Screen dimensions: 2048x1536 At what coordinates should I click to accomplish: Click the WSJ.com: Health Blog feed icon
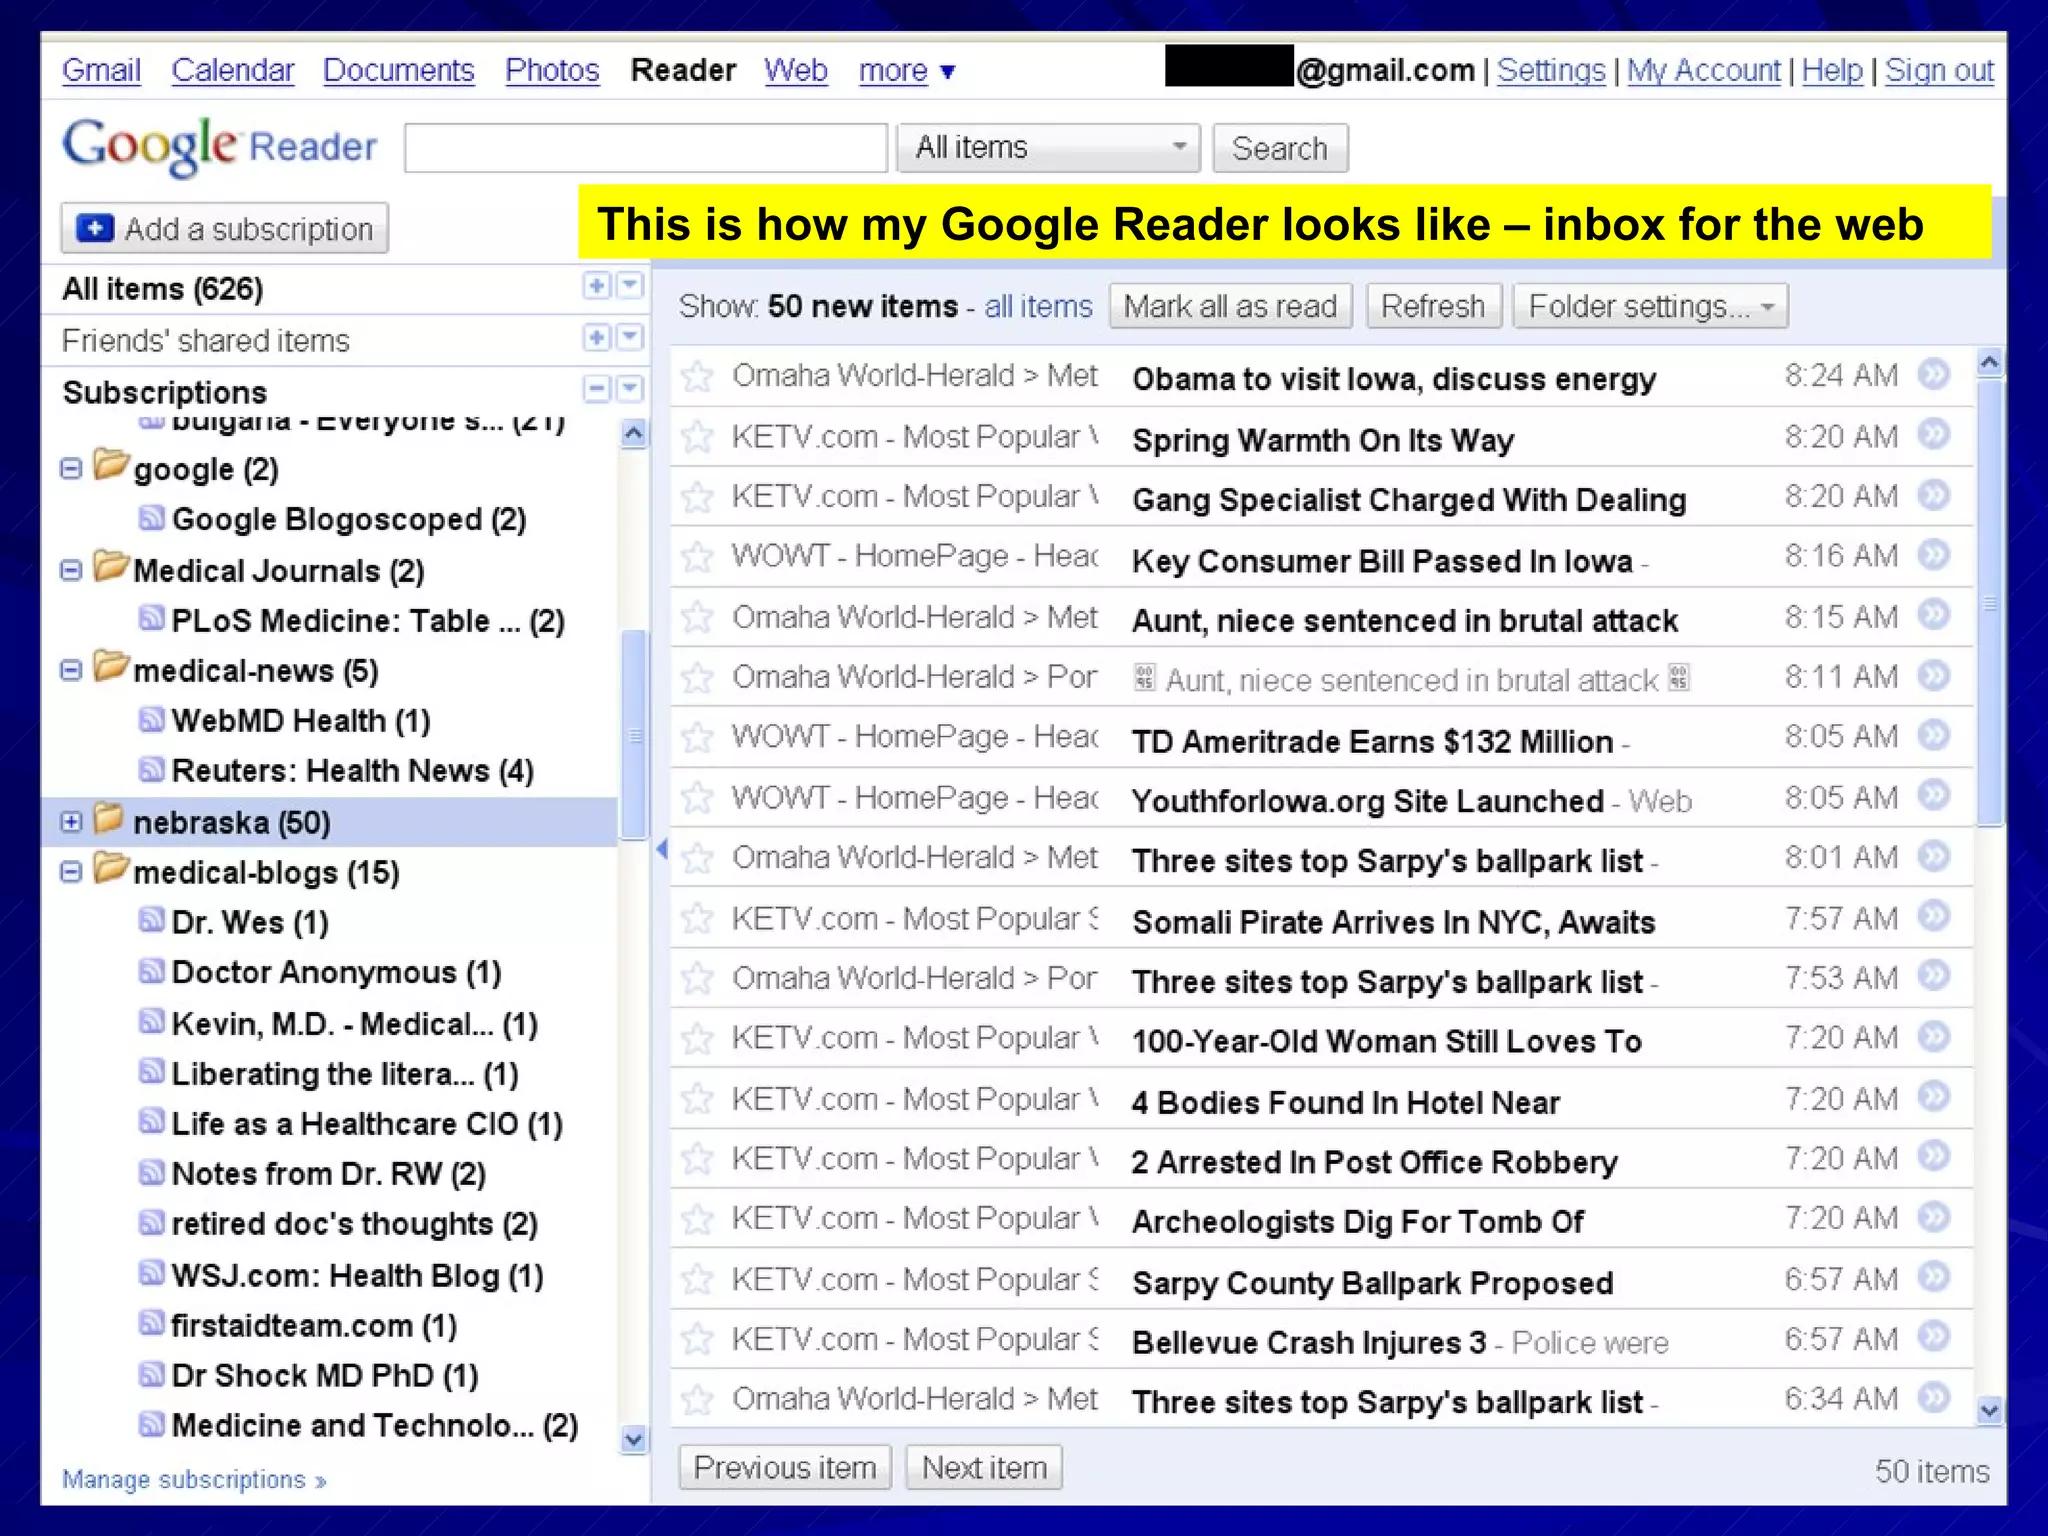tap(151, 1273)
